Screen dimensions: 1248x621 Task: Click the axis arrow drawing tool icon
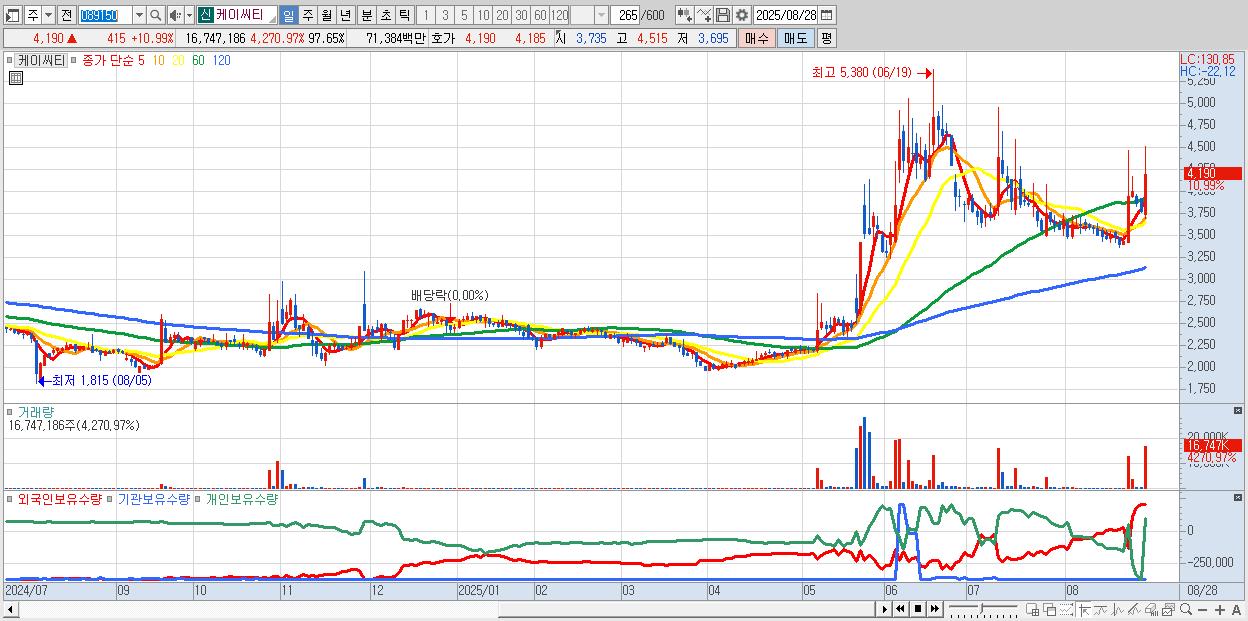(1084, 609)
